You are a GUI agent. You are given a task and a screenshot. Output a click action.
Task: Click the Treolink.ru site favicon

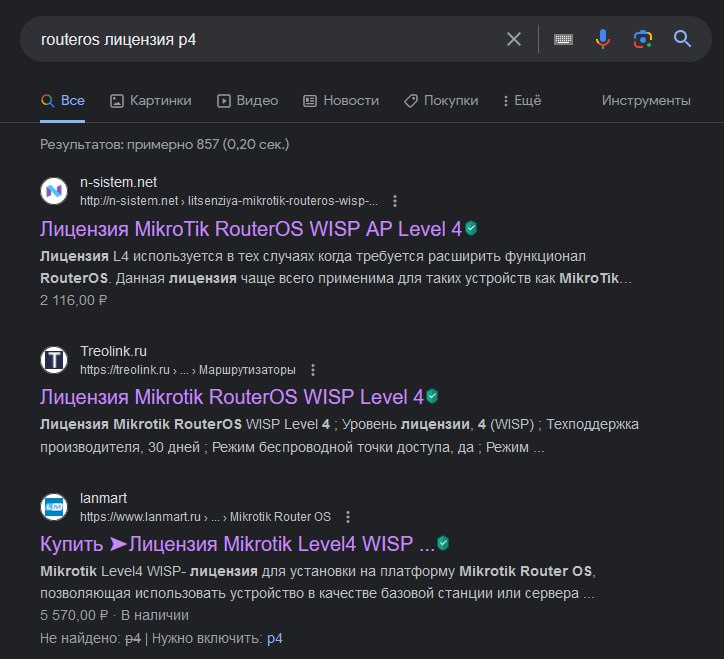54,360
